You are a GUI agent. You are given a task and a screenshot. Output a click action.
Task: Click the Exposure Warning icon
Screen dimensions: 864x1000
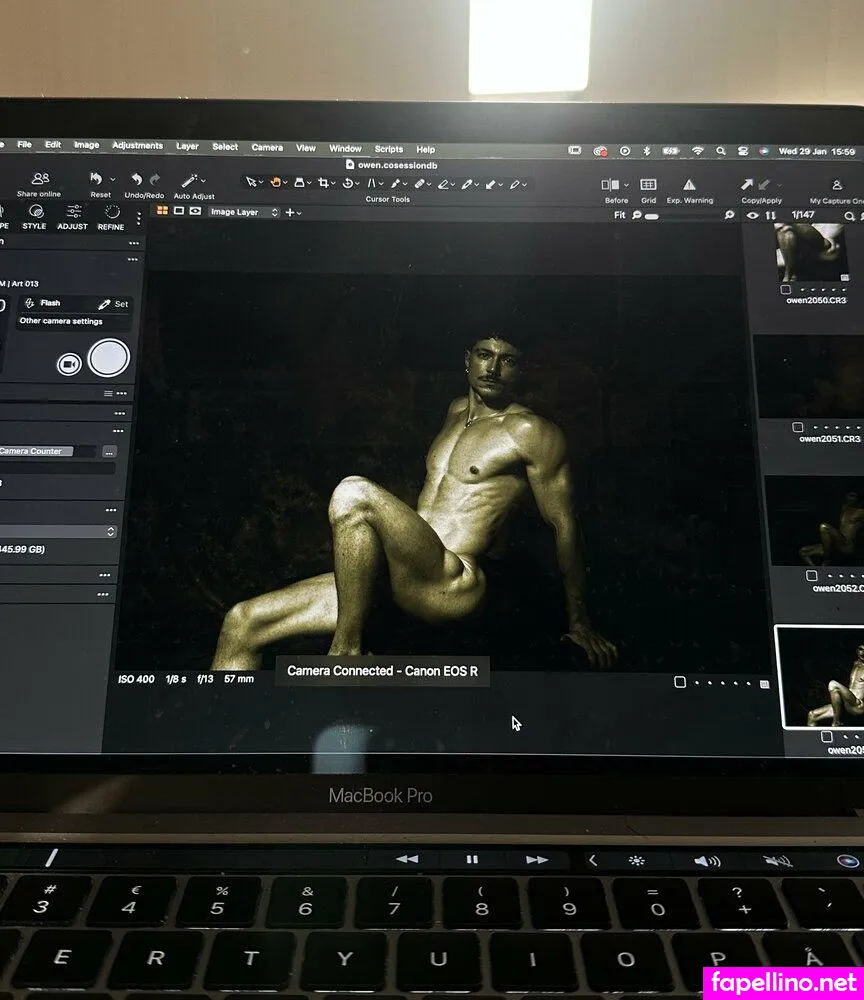click(690, 184)
